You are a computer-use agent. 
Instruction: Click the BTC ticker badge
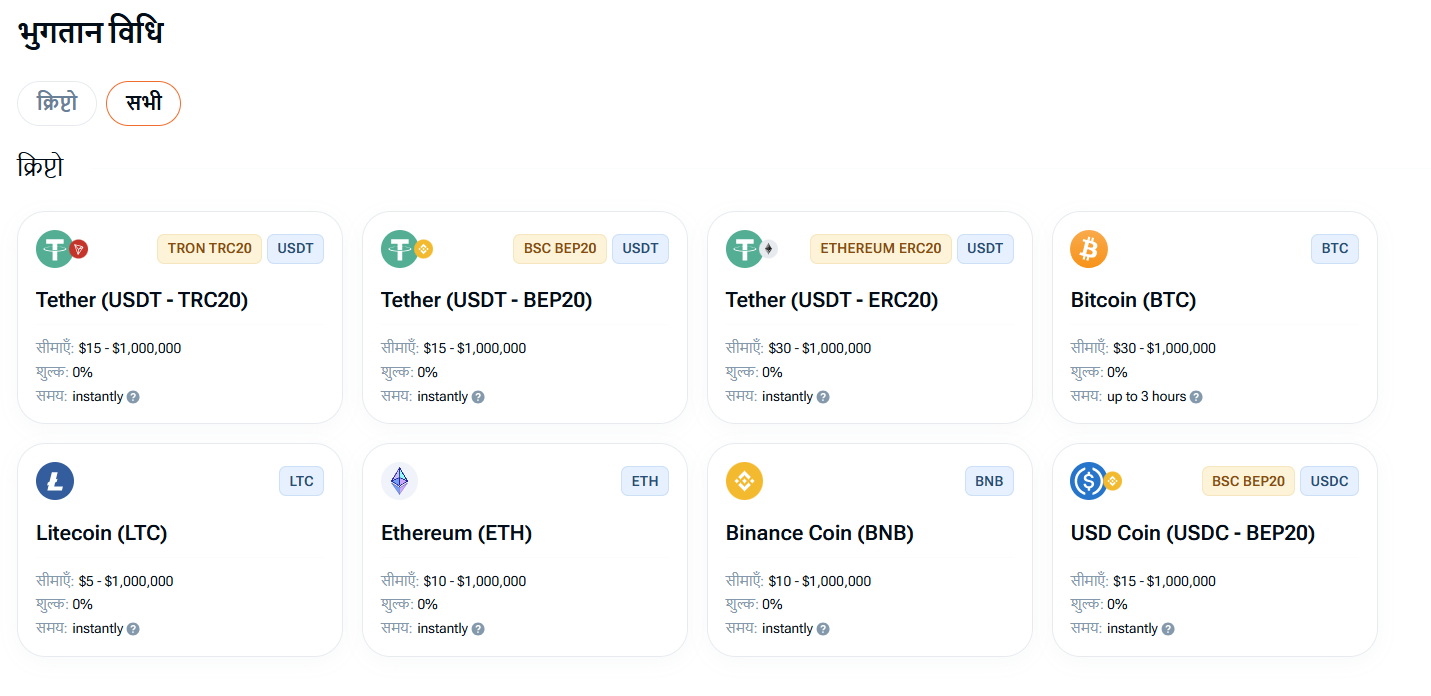(x=1335, y=249)
